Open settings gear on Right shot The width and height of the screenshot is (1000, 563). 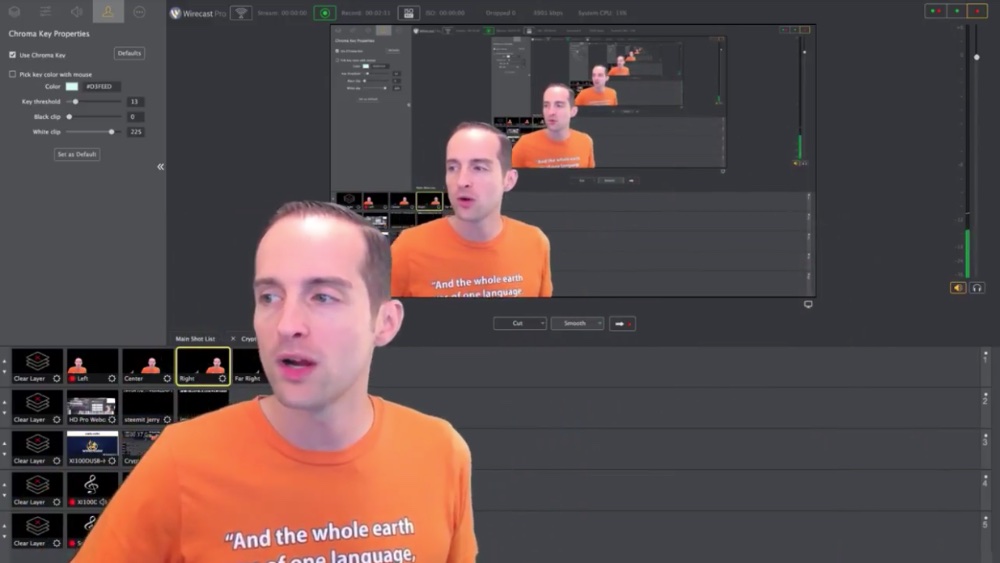click(222, 379)
